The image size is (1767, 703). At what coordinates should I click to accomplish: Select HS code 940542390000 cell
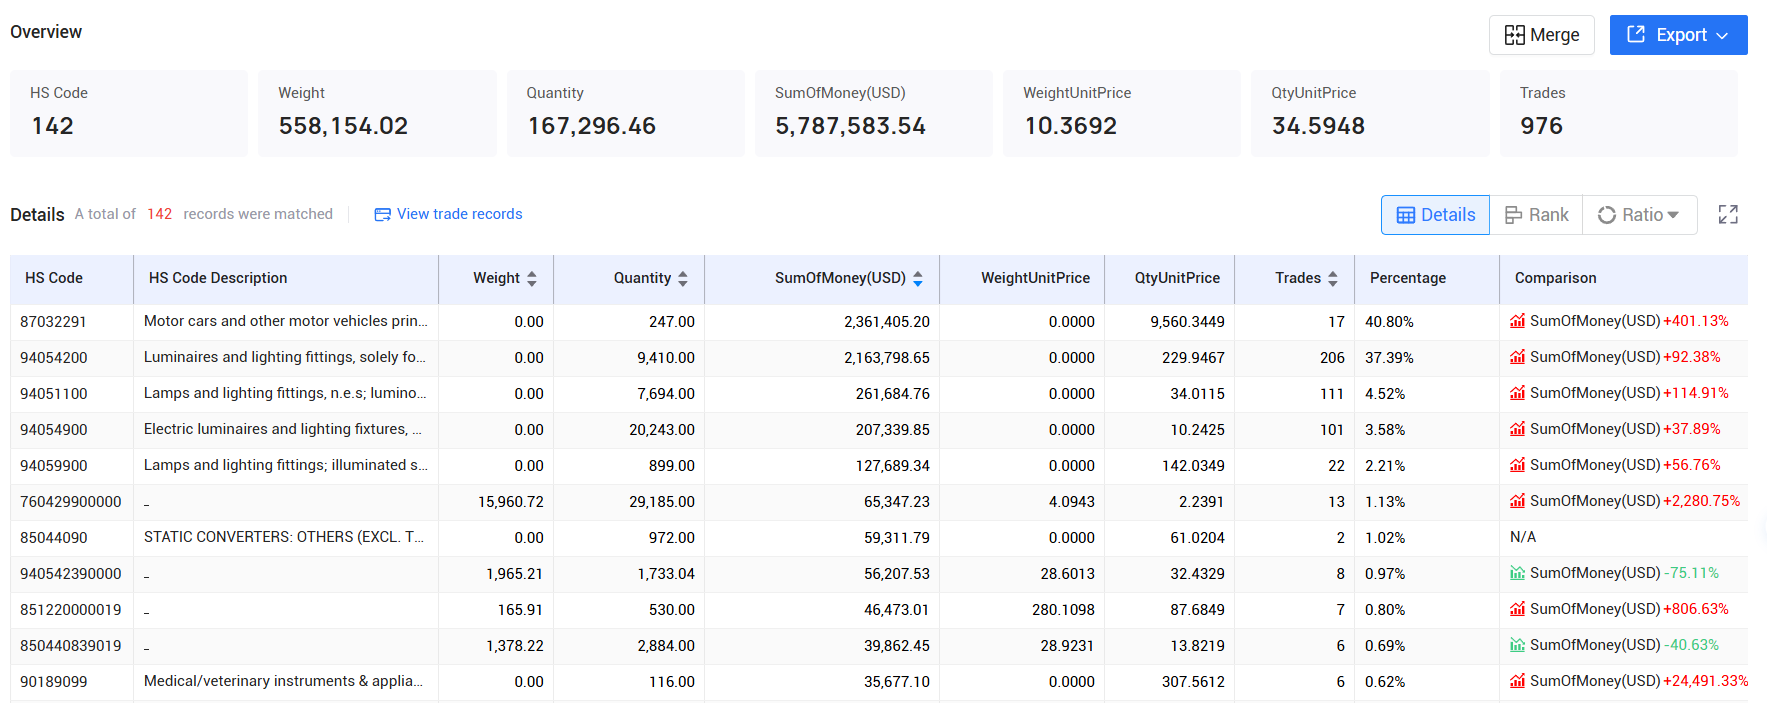click(71, 574)
